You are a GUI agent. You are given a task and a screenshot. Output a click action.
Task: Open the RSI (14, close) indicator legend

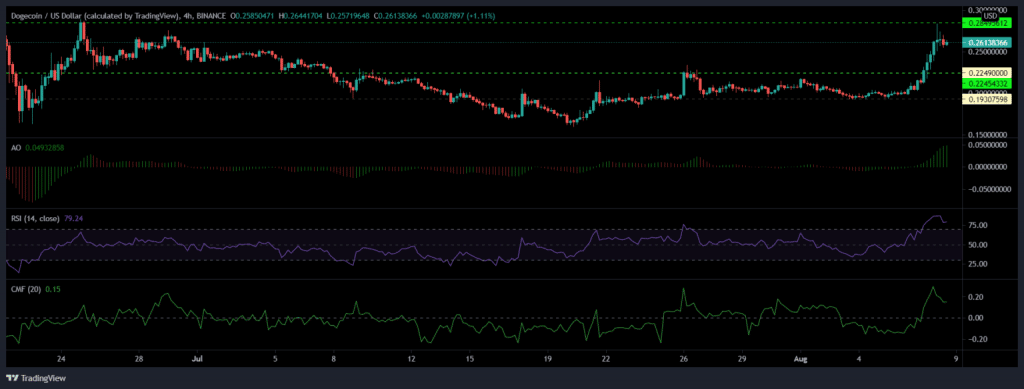pos(36,218)
